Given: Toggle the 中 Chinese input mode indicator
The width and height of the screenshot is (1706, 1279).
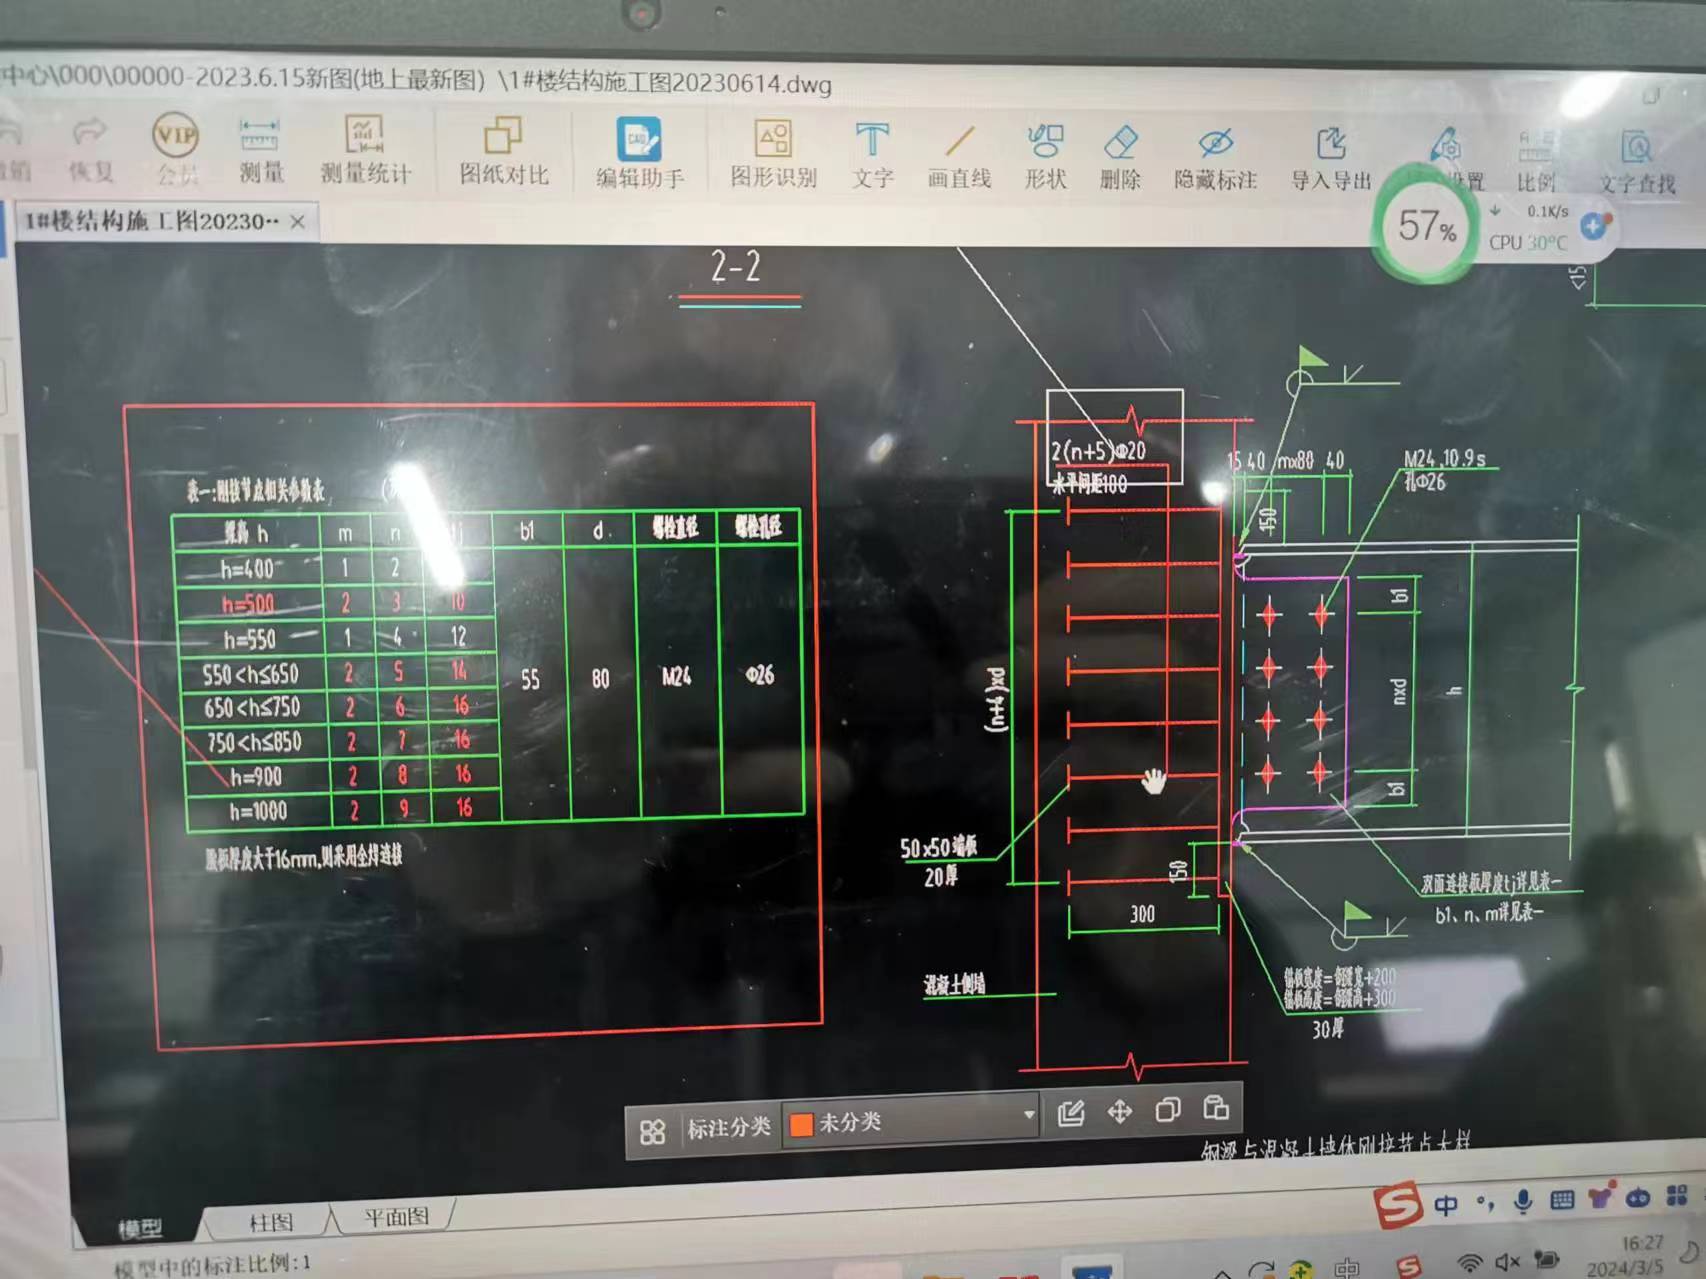Looking at the screenshot, I should [x=1446, y=1204].
